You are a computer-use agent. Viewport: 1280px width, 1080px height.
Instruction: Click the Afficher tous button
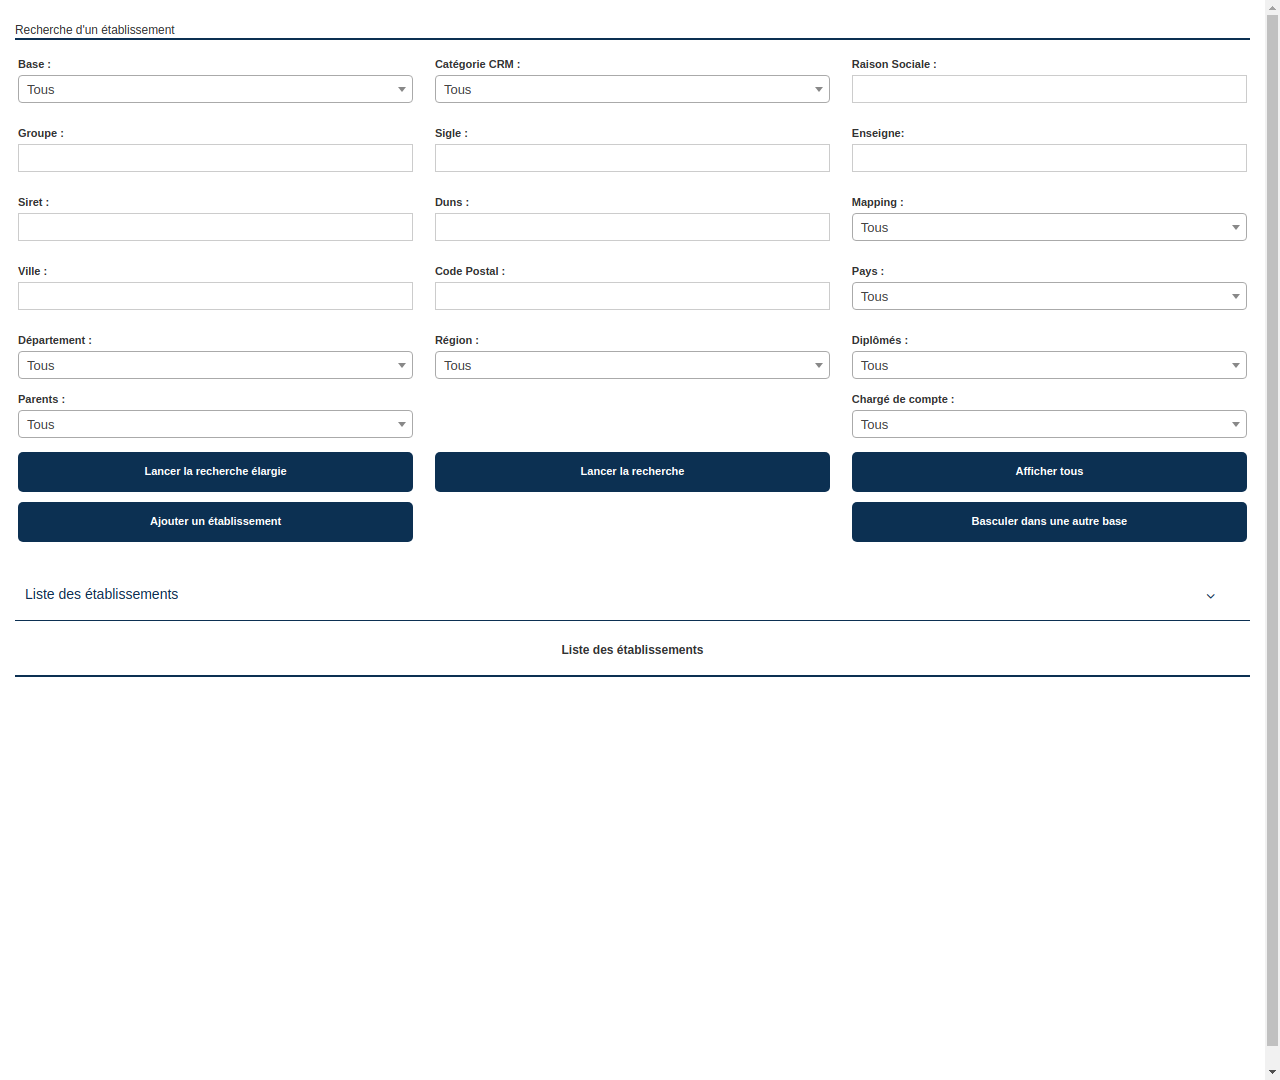1049,471
